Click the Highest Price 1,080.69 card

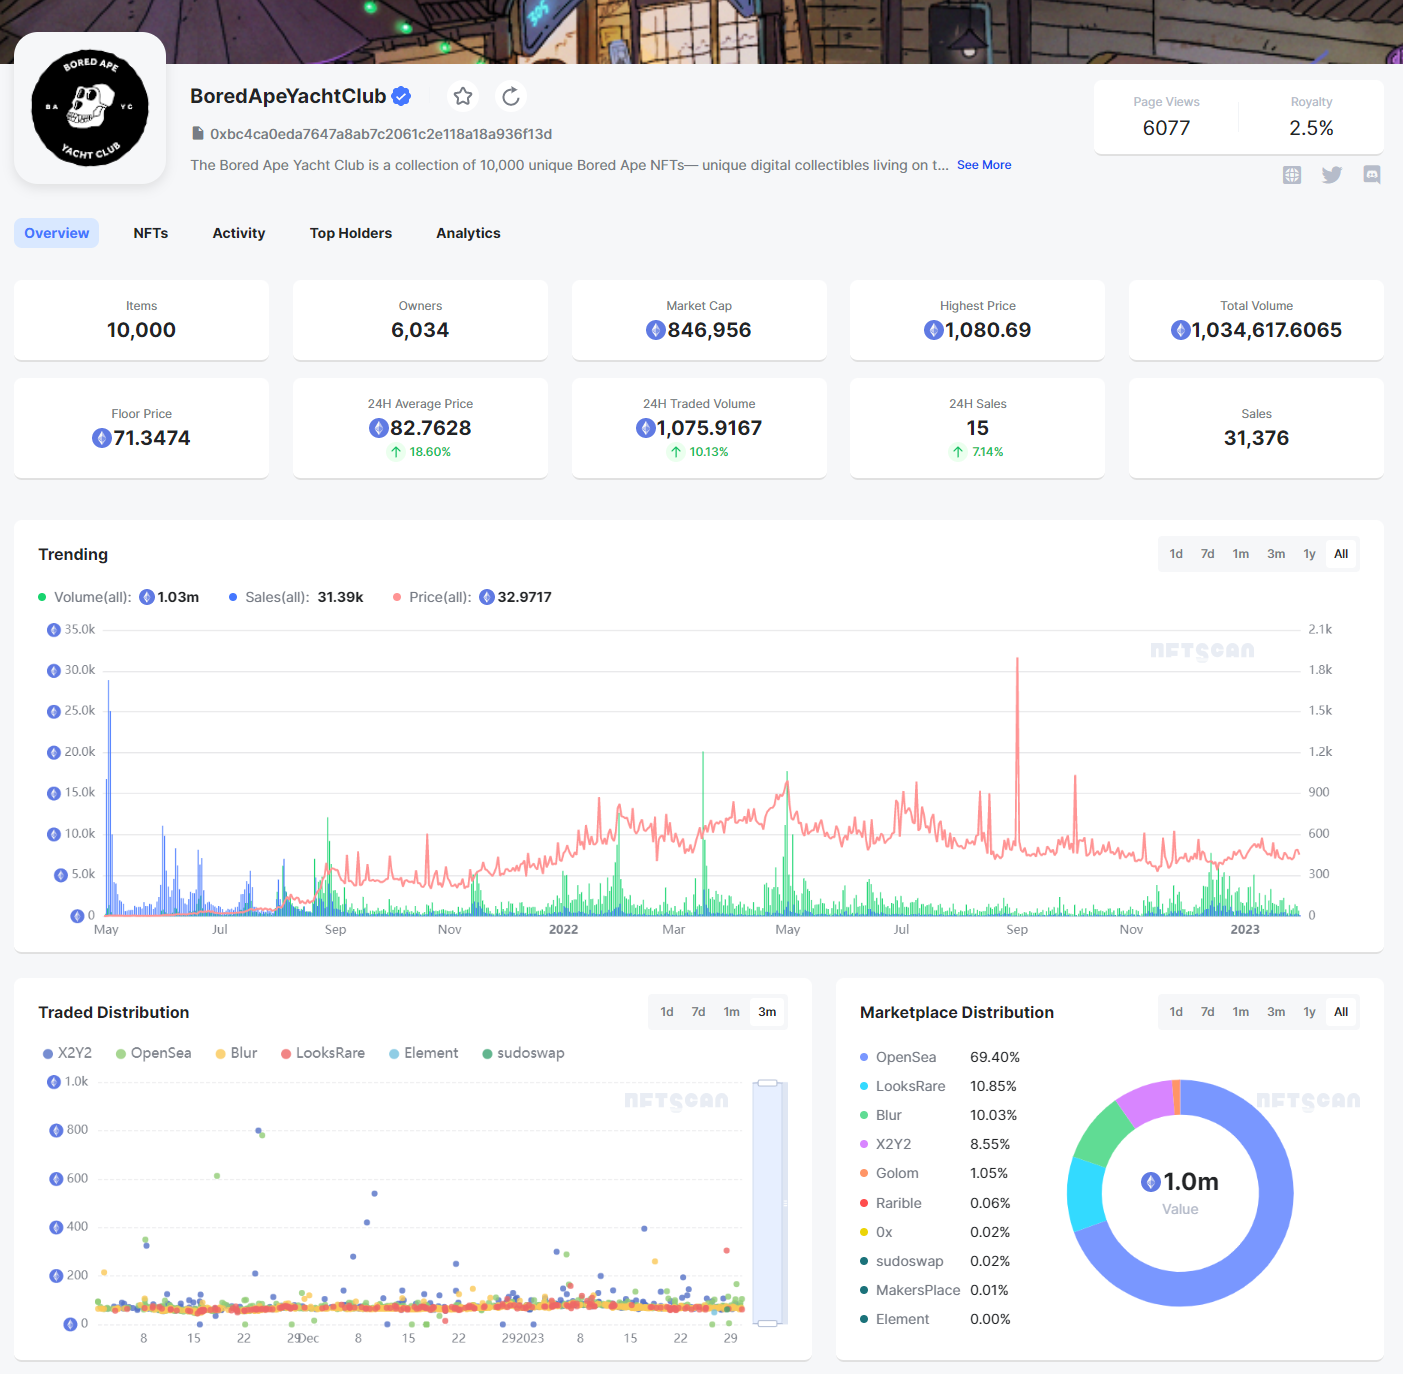(x=977, y=320)
